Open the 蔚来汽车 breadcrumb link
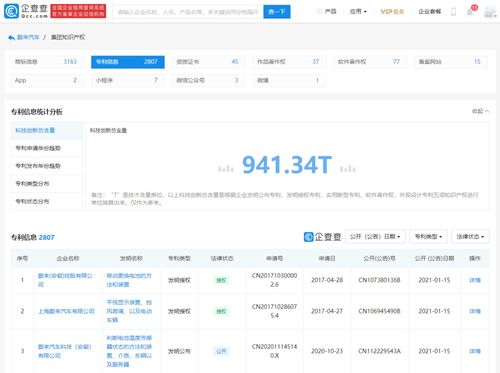This screenshot has width=500, height=373. click(x=28, y=37)
